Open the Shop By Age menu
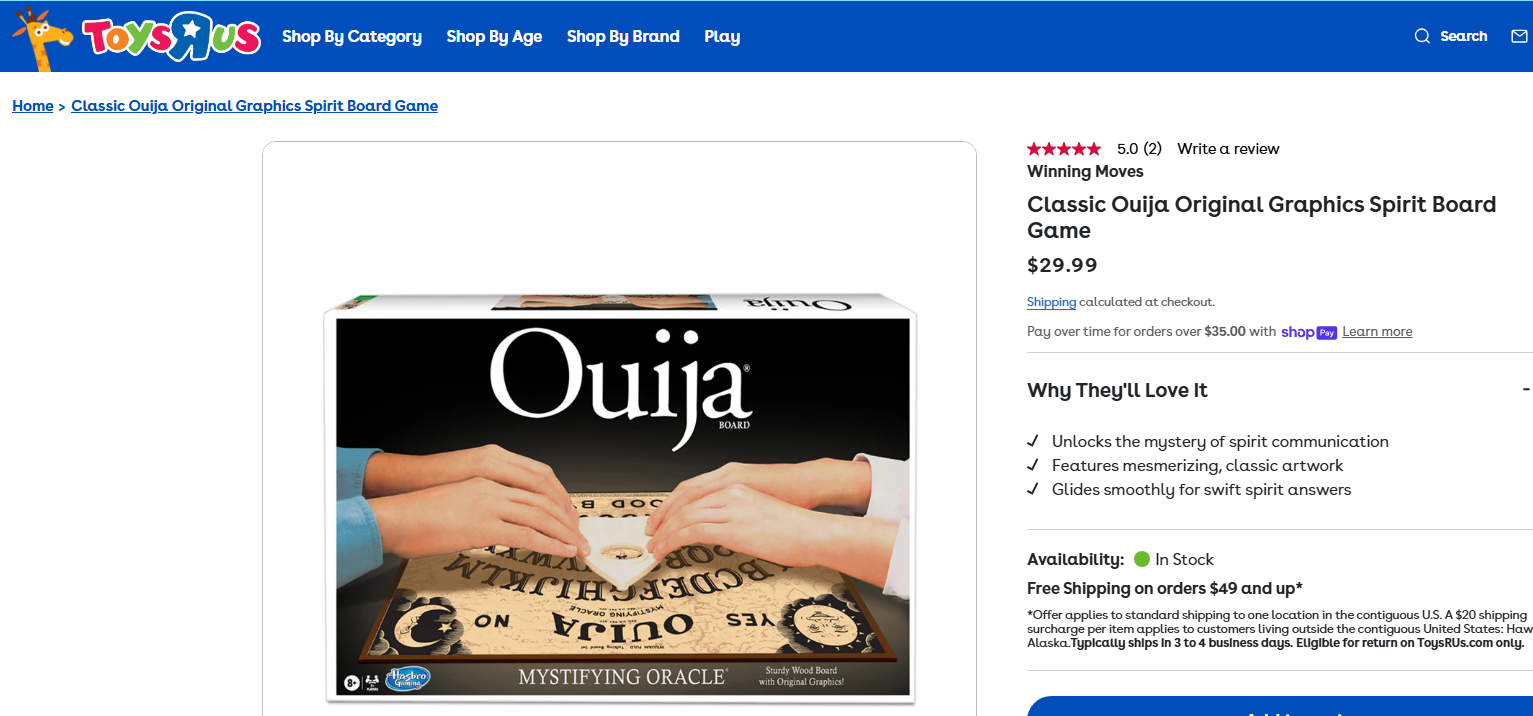 click(494, 36)
